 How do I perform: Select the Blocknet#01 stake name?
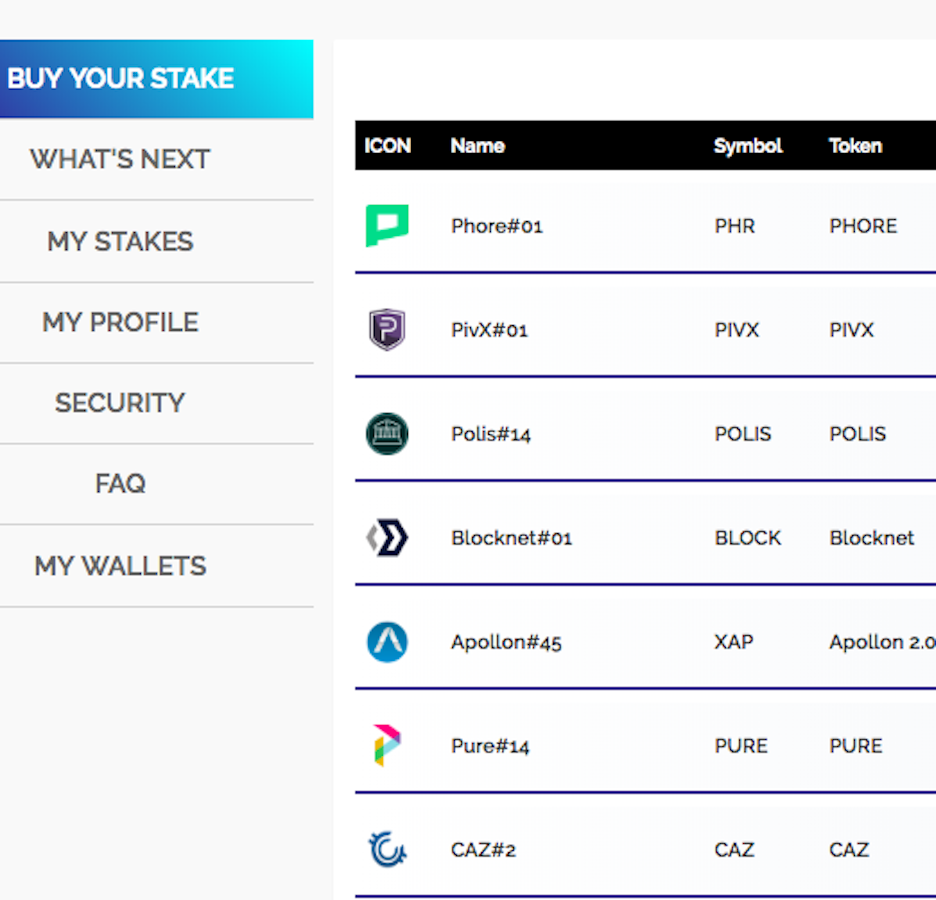(511, 538)
